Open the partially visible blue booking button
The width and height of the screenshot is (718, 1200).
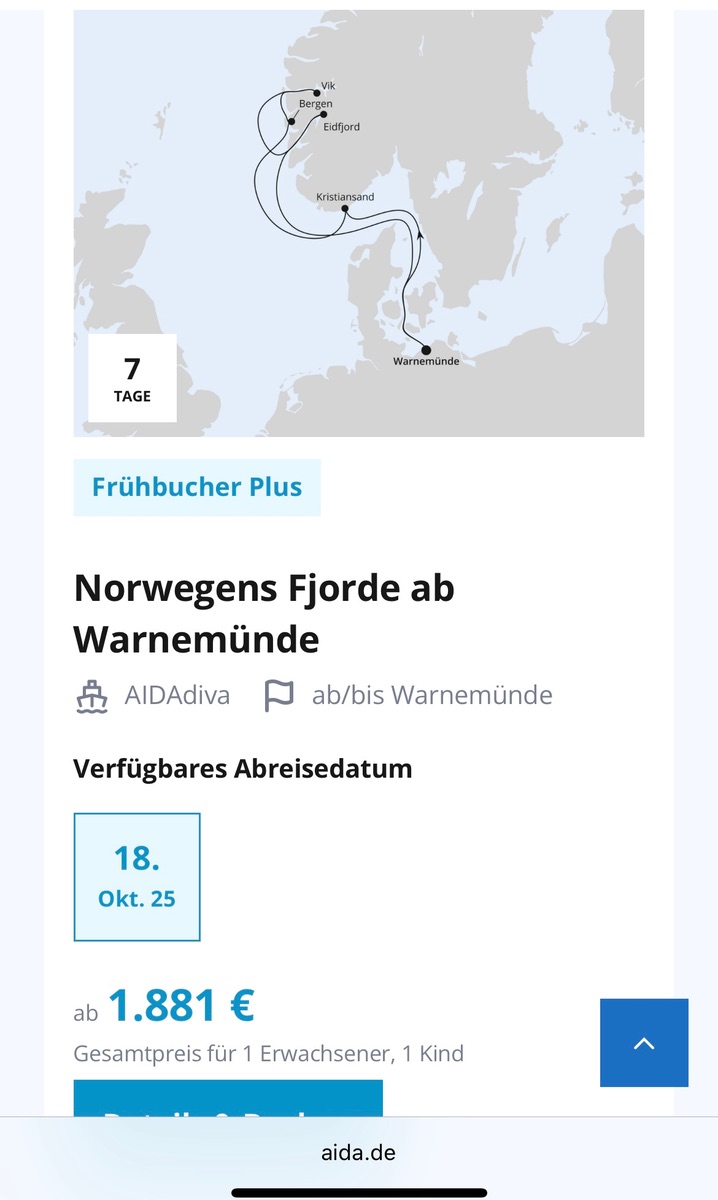(x=228, y=1100)
